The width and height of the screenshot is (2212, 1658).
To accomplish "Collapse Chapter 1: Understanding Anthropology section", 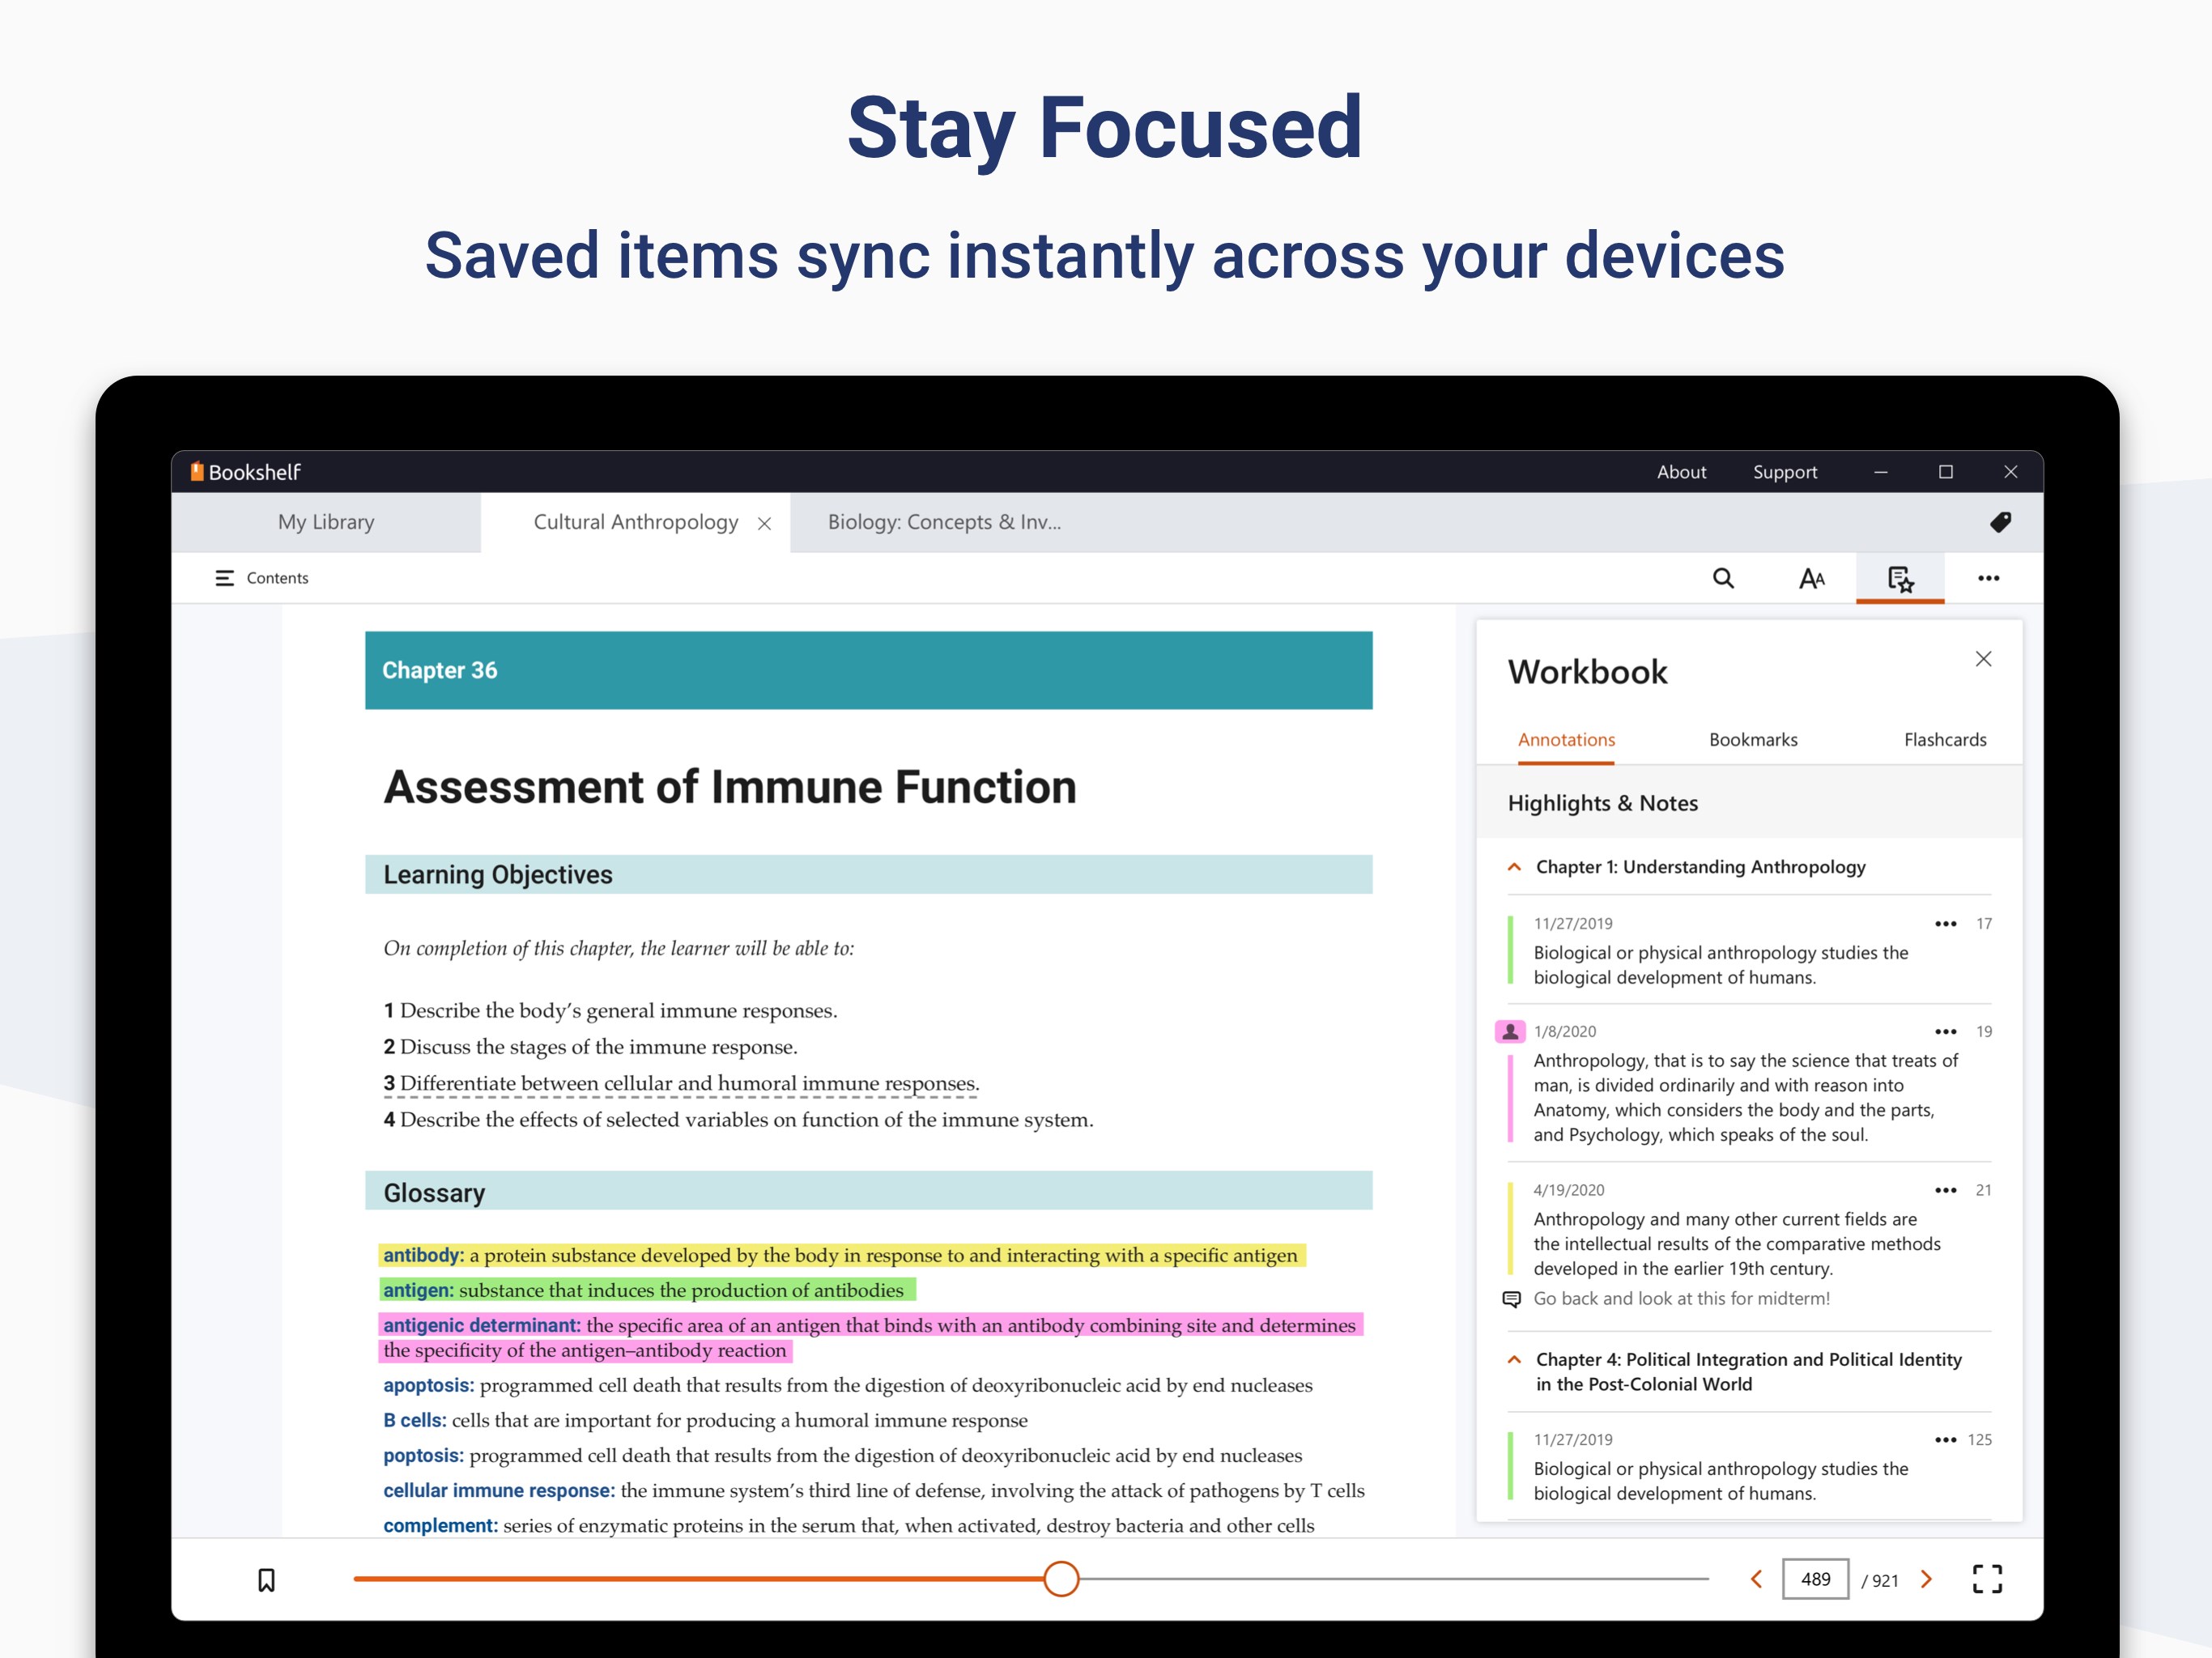I will [1513, 867].
